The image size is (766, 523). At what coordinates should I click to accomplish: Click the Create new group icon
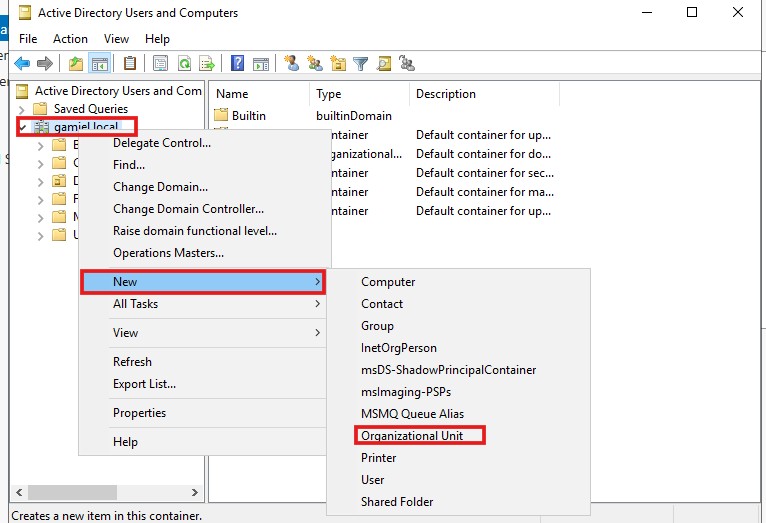315,63
